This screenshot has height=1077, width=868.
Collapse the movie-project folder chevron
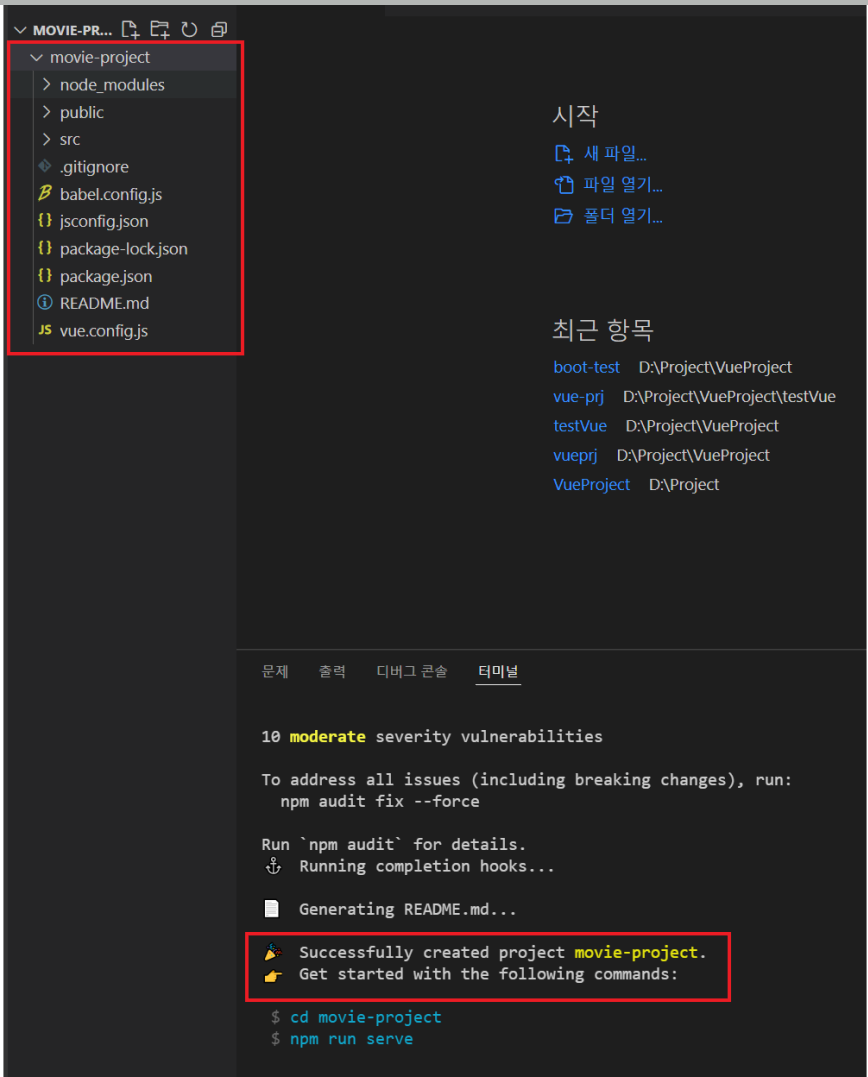[x=36, y=58]
